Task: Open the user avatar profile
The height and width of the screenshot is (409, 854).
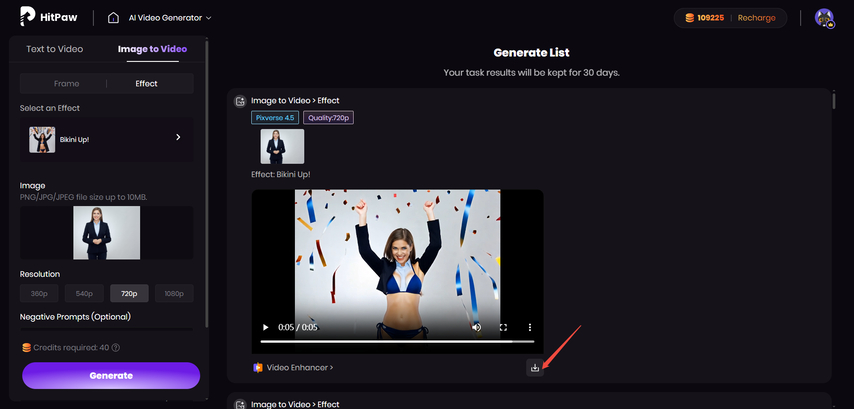Action: pos(825,18)
